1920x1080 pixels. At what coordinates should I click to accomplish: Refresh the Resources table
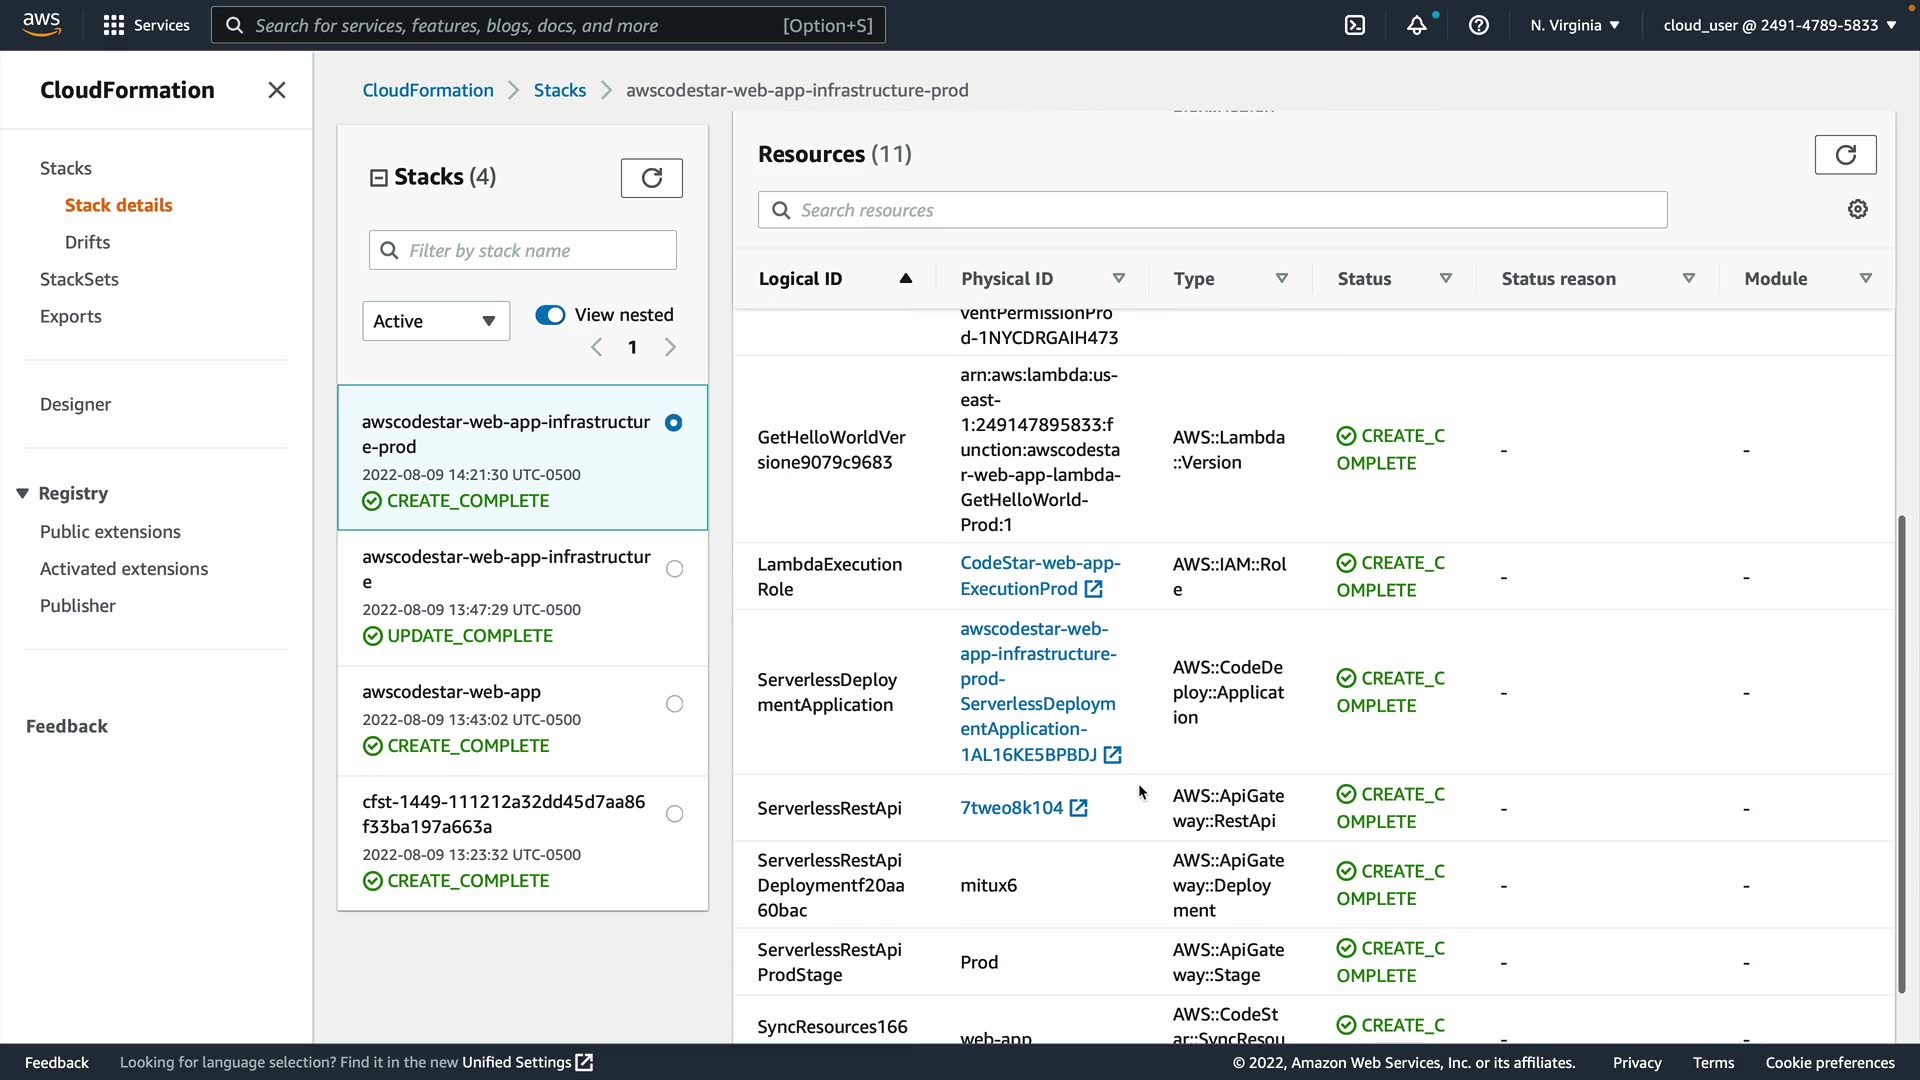1845,155
